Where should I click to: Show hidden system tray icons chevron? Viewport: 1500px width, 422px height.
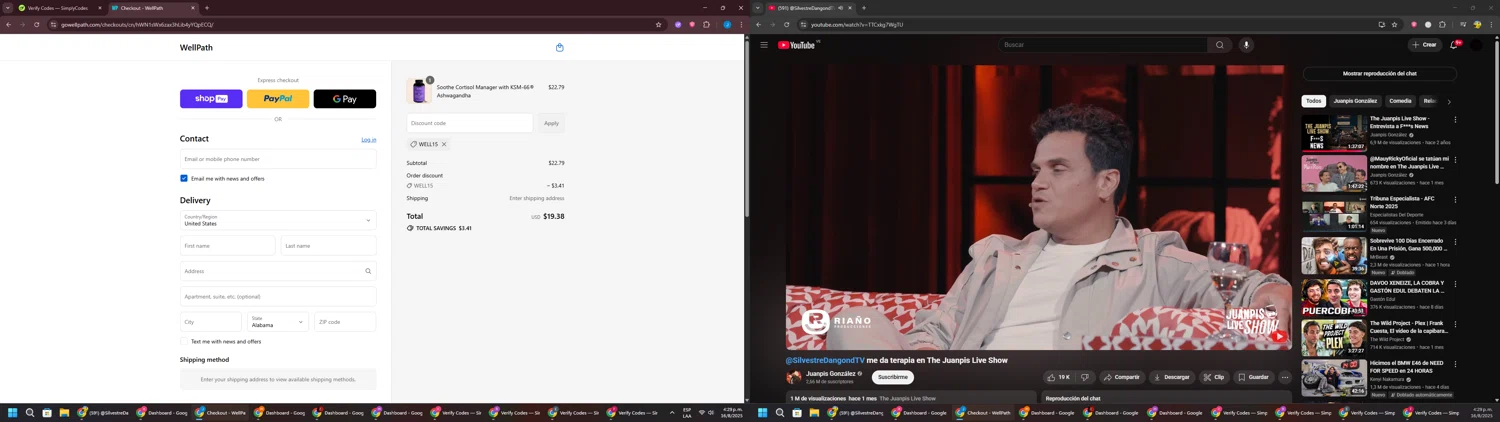point(672,412)
